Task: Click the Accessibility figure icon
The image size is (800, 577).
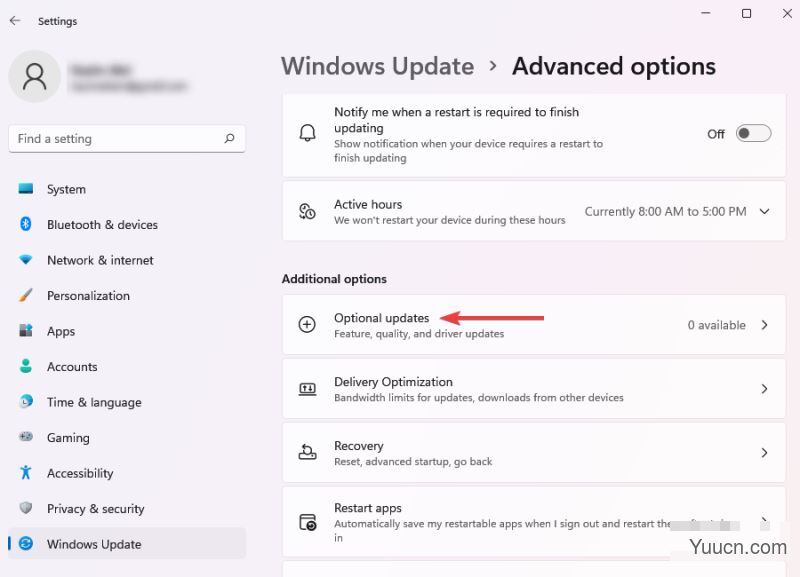Action: pos(26,472)
